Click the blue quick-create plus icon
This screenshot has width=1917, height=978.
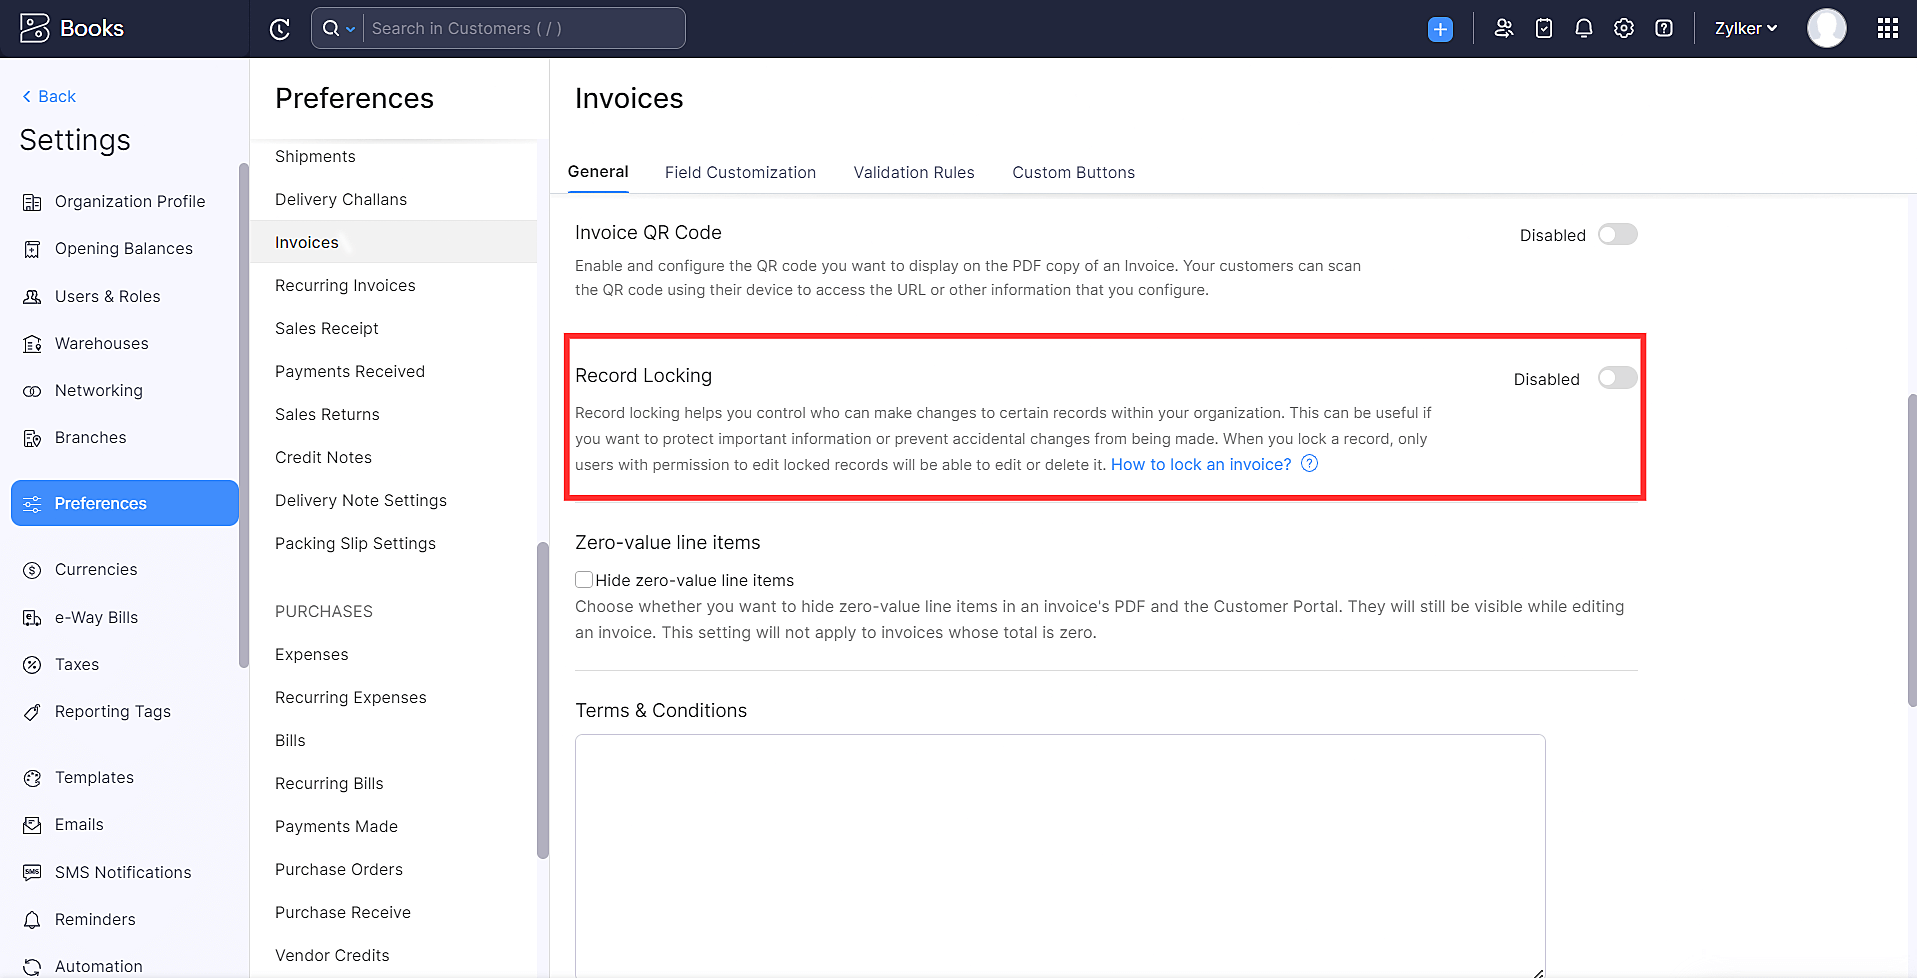pyautogui.click(x=1439, y=28)
